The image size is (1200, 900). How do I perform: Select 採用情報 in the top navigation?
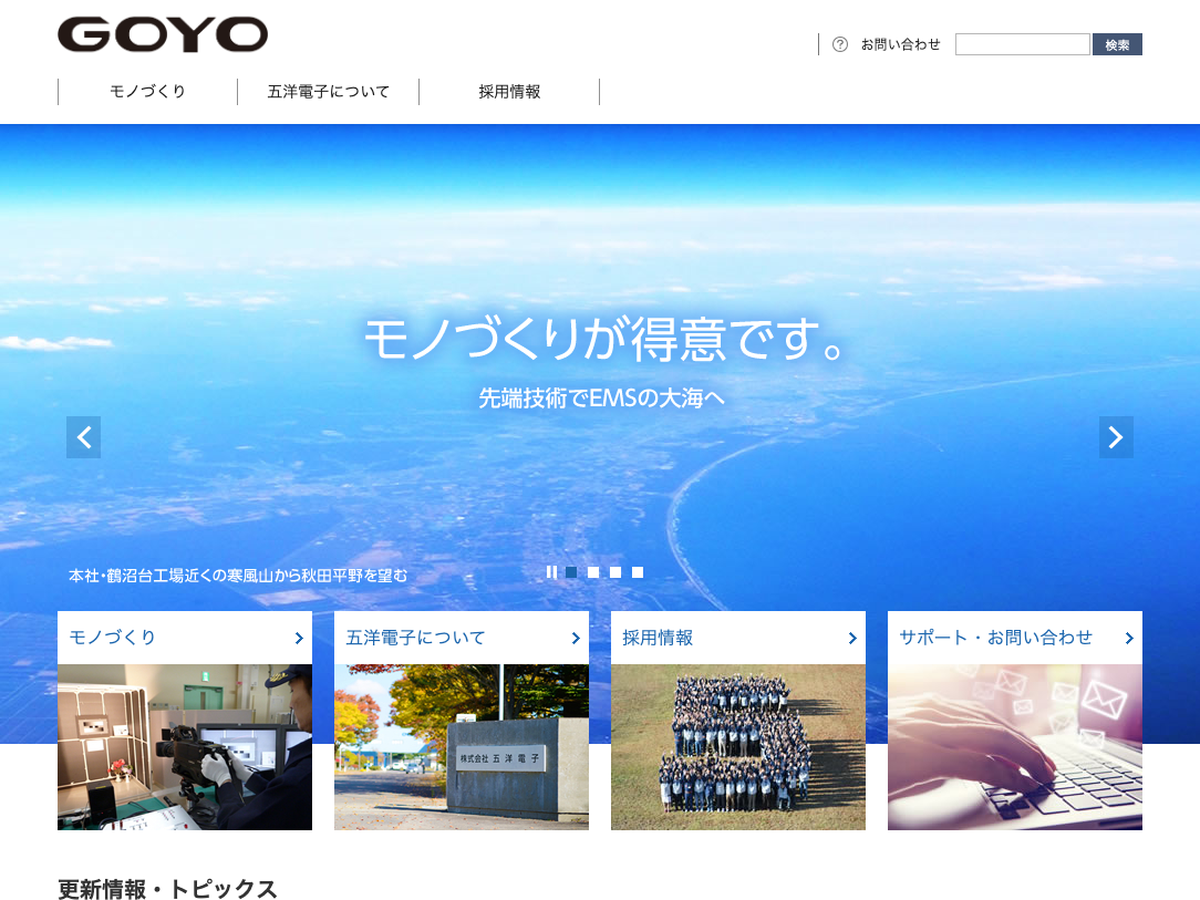tap(509, 92)
